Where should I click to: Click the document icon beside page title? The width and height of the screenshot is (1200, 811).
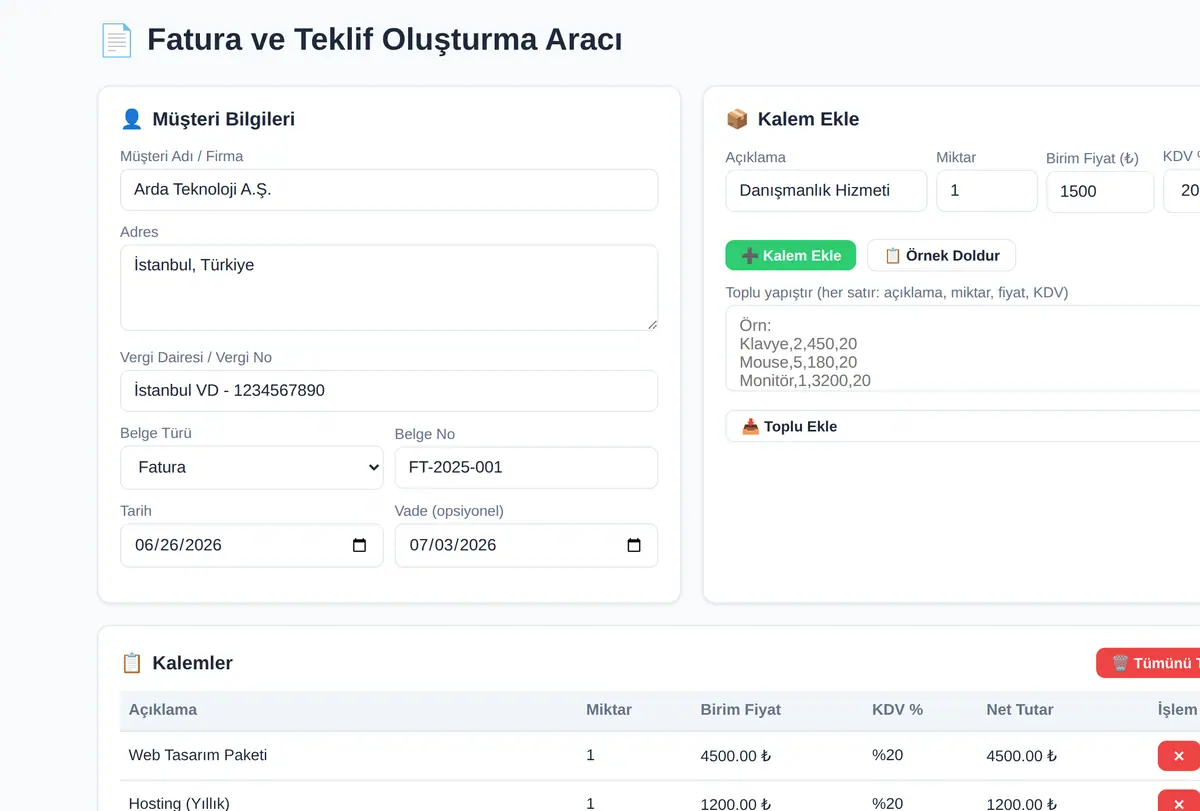point(116,40)
